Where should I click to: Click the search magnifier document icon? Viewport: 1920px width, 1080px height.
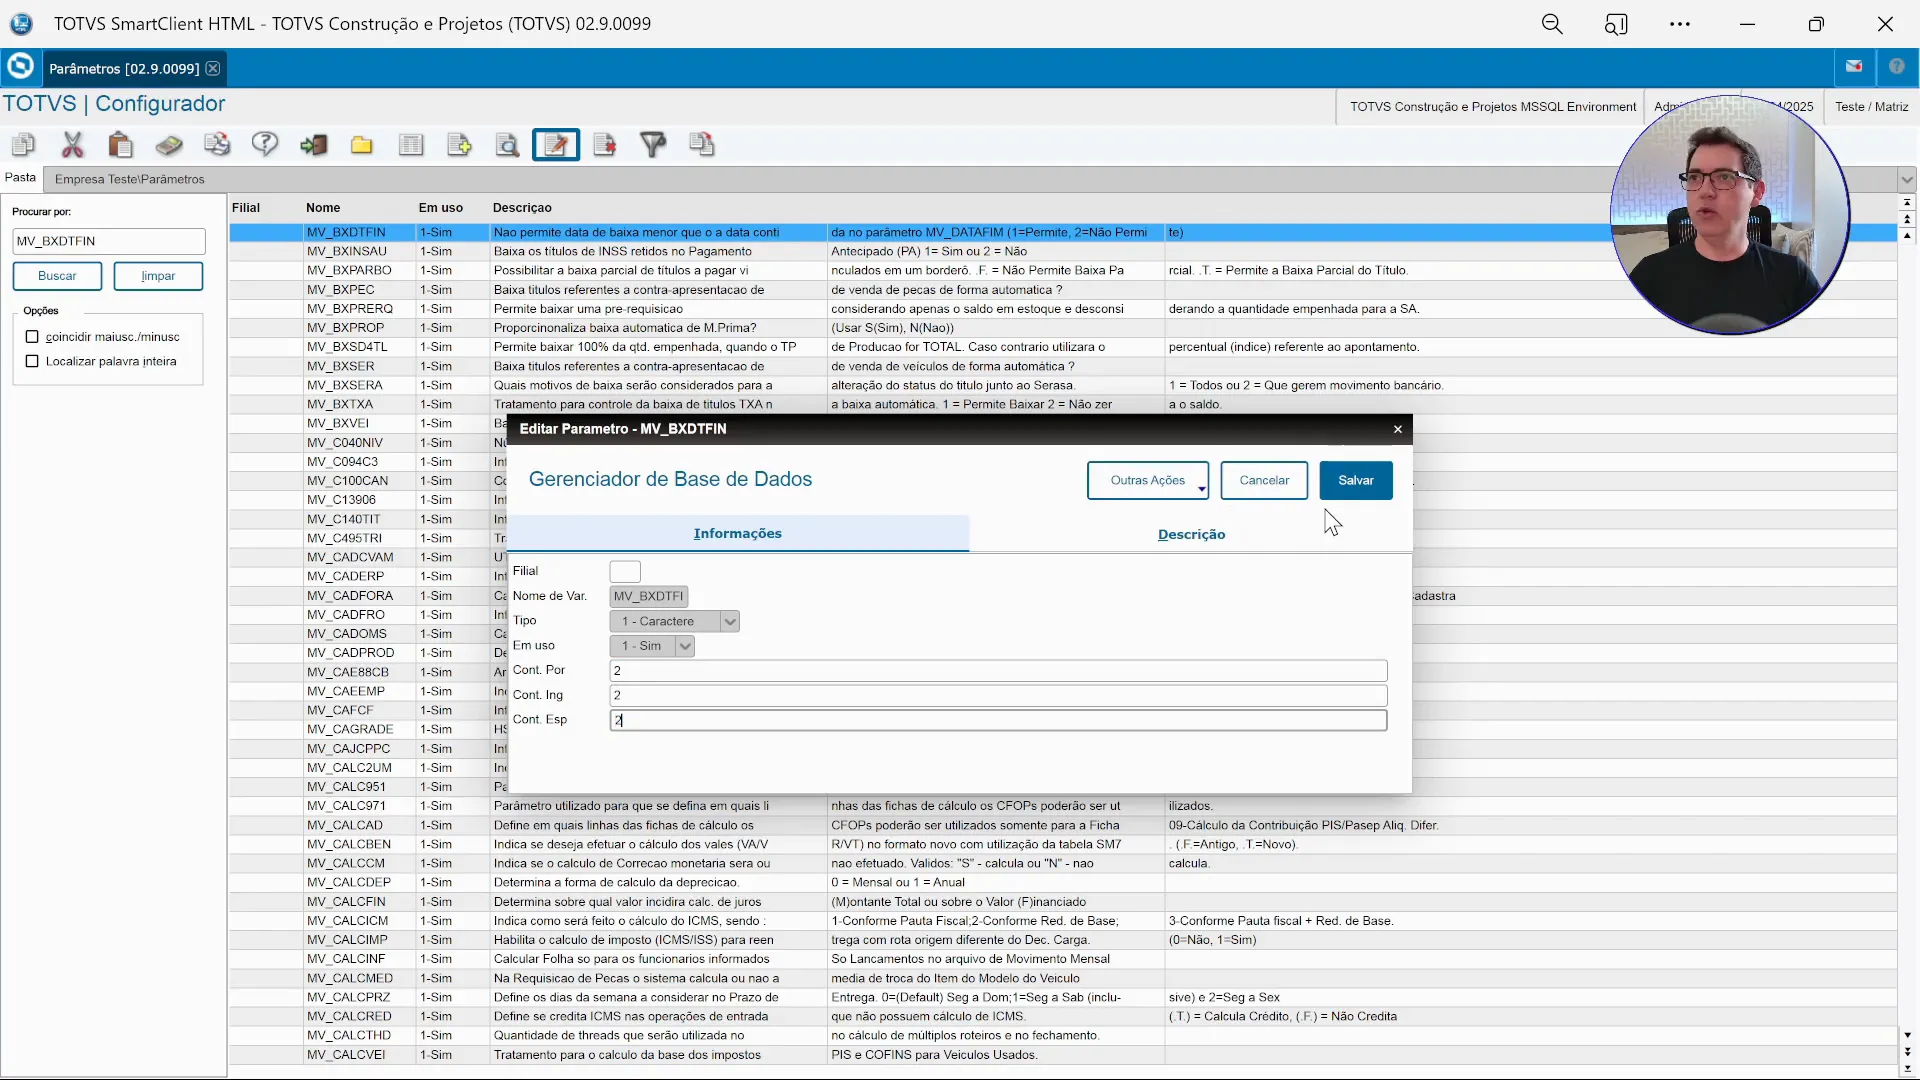[x=508, y=145]
